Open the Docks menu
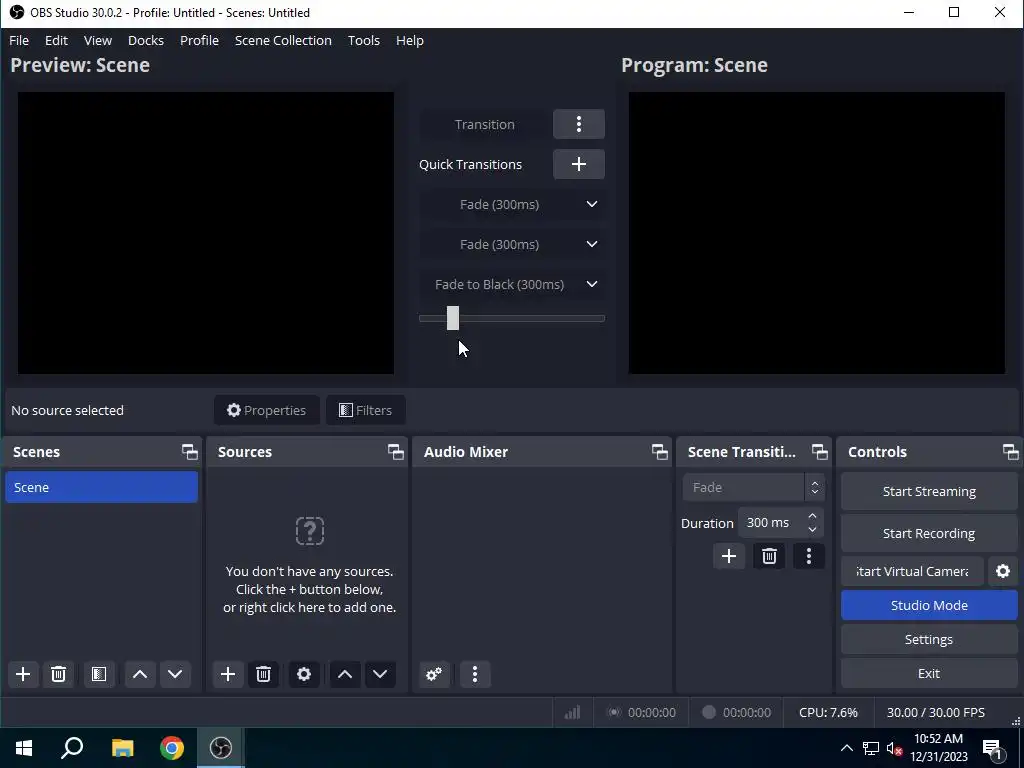 (146, 40)
